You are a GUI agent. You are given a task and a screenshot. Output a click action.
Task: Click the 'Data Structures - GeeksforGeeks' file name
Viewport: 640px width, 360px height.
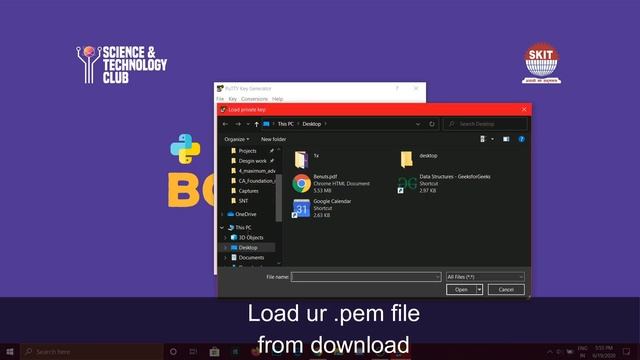coord(455,177)
